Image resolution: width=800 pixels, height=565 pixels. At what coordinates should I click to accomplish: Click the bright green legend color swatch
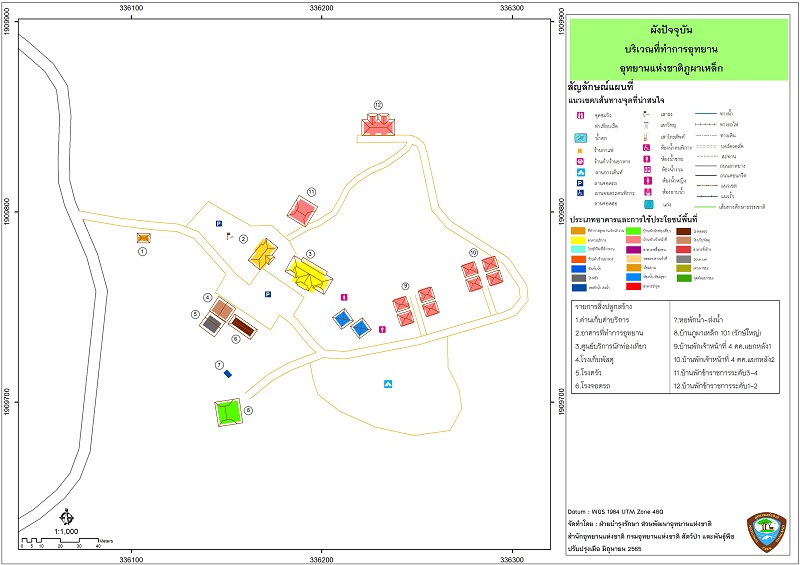[x=634, y=231]
